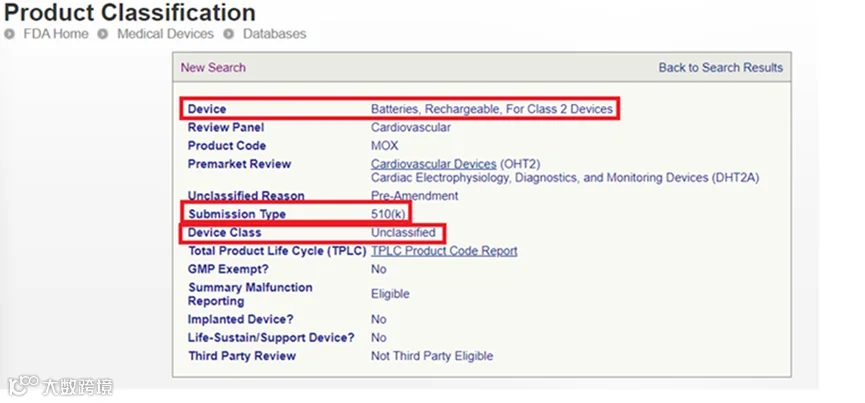This screenshot has width=865, height=403.
Task: Click the 'Device' field label
Action: pyautogui.click(x=207, y=109)
